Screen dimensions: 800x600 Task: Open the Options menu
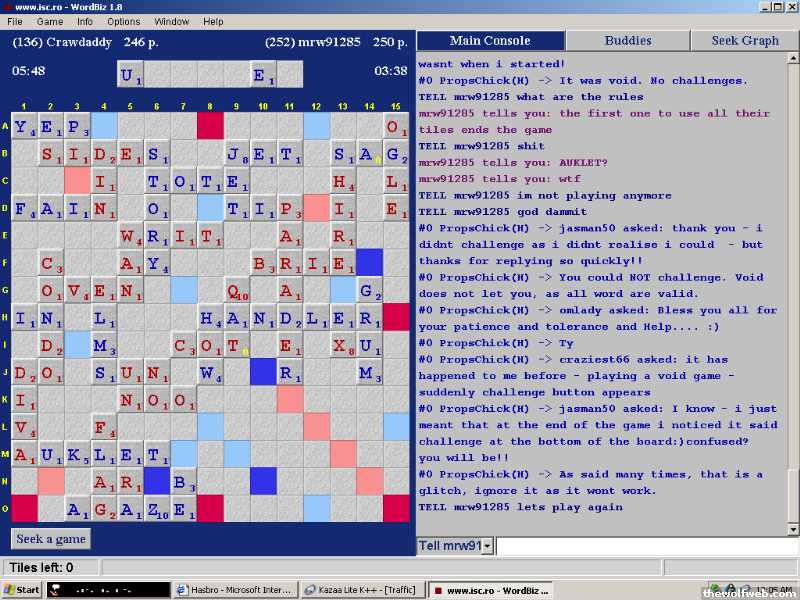point(124,21)
